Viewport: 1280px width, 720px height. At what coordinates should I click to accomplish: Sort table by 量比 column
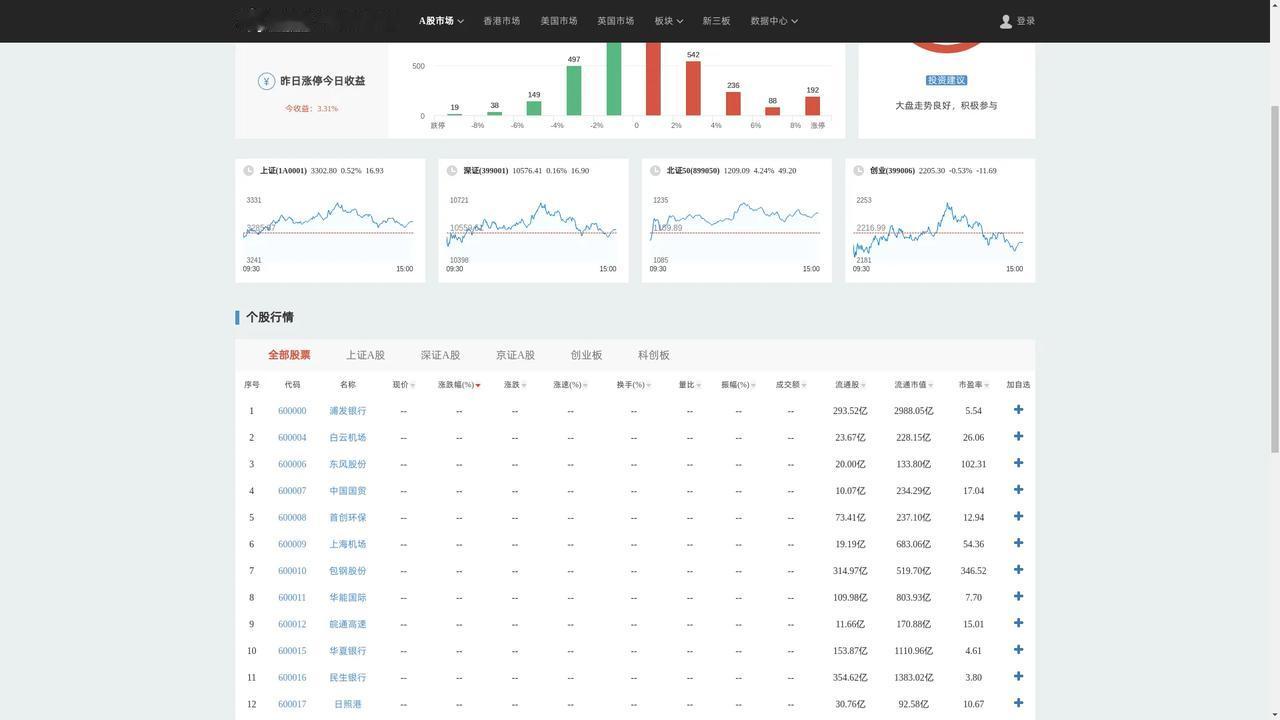click(690, 385)
